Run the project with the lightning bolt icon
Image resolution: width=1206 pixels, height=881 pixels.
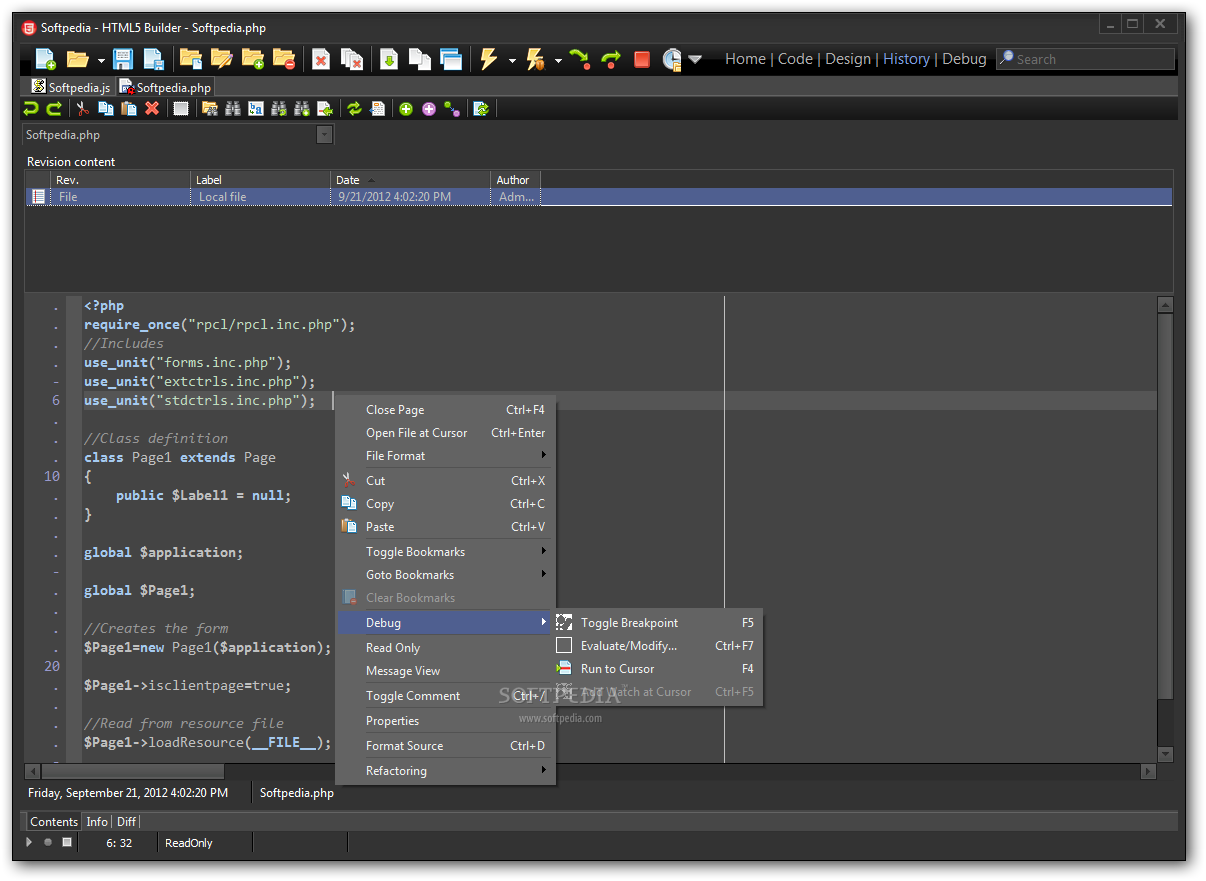tap(488, 59)
